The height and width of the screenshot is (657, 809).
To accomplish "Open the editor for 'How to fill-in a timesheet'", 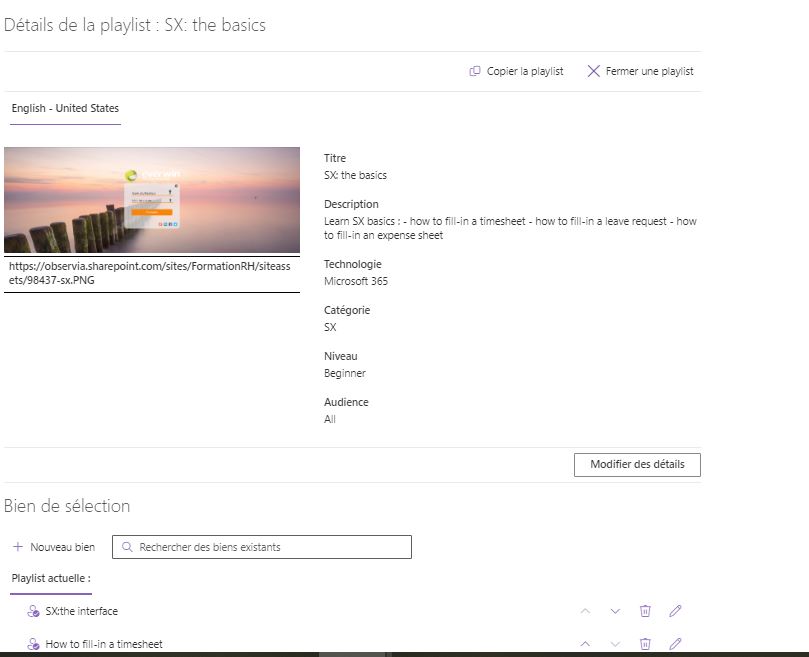I will tap(675, 644).
